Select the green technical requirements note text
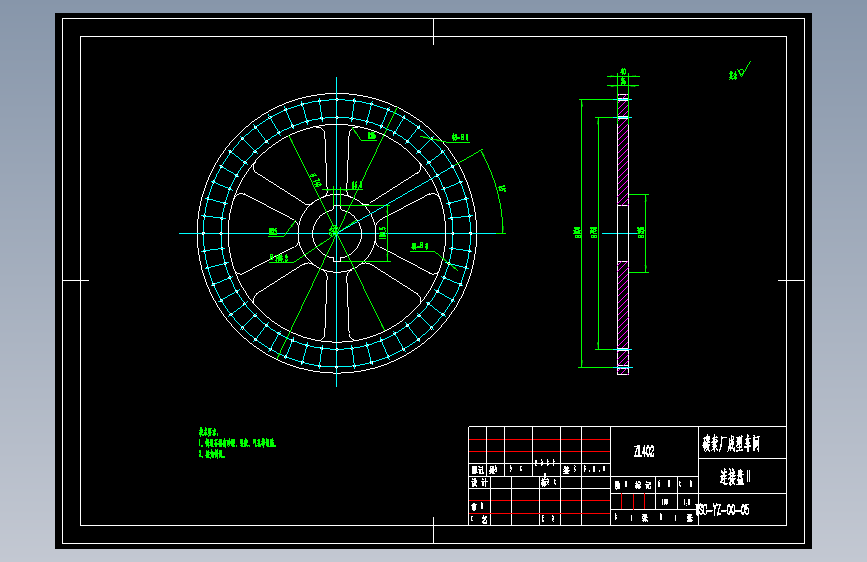This screenshot has height=562, width=867. 237,443
